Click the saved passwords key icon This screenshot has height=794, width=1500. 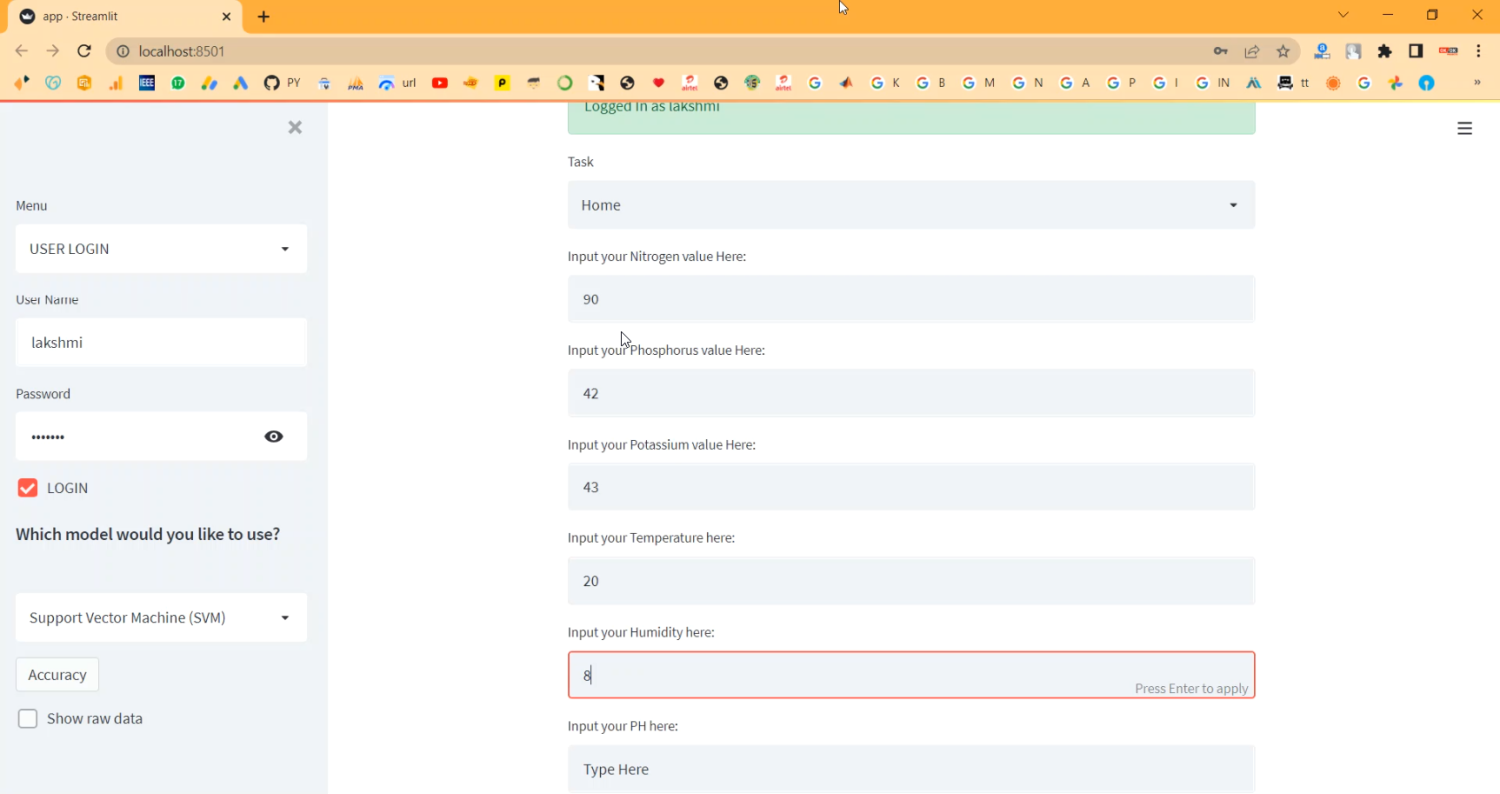1220,51
